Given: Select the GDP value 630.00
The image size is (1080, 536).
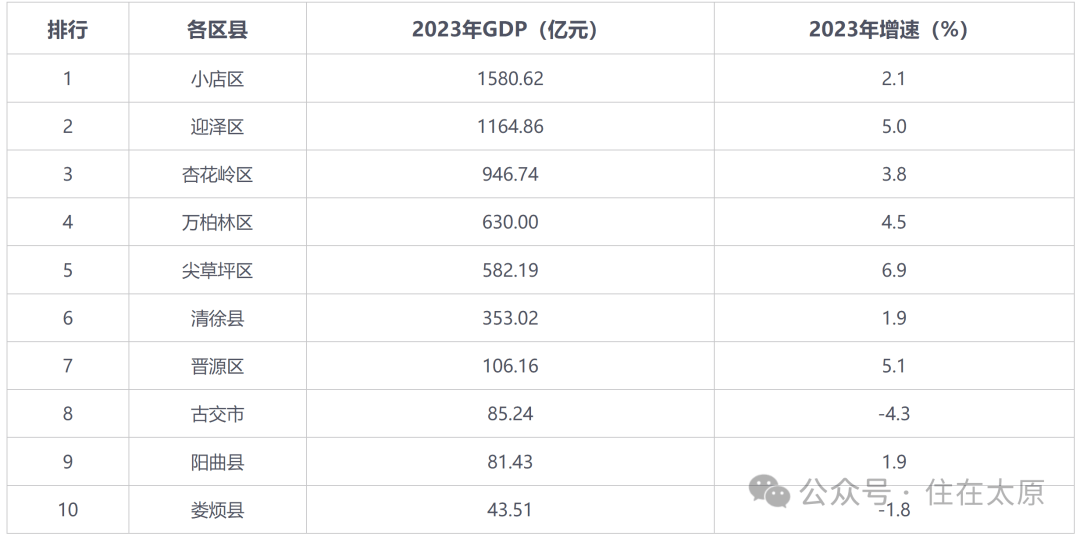Looking at the screenshot, I should (x=510, y=222).
